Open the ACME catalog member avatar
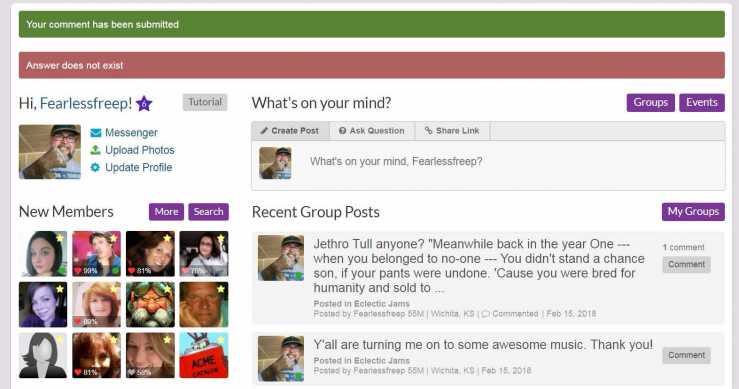Viewport: 739px width, 389px height. pos(204,356)
